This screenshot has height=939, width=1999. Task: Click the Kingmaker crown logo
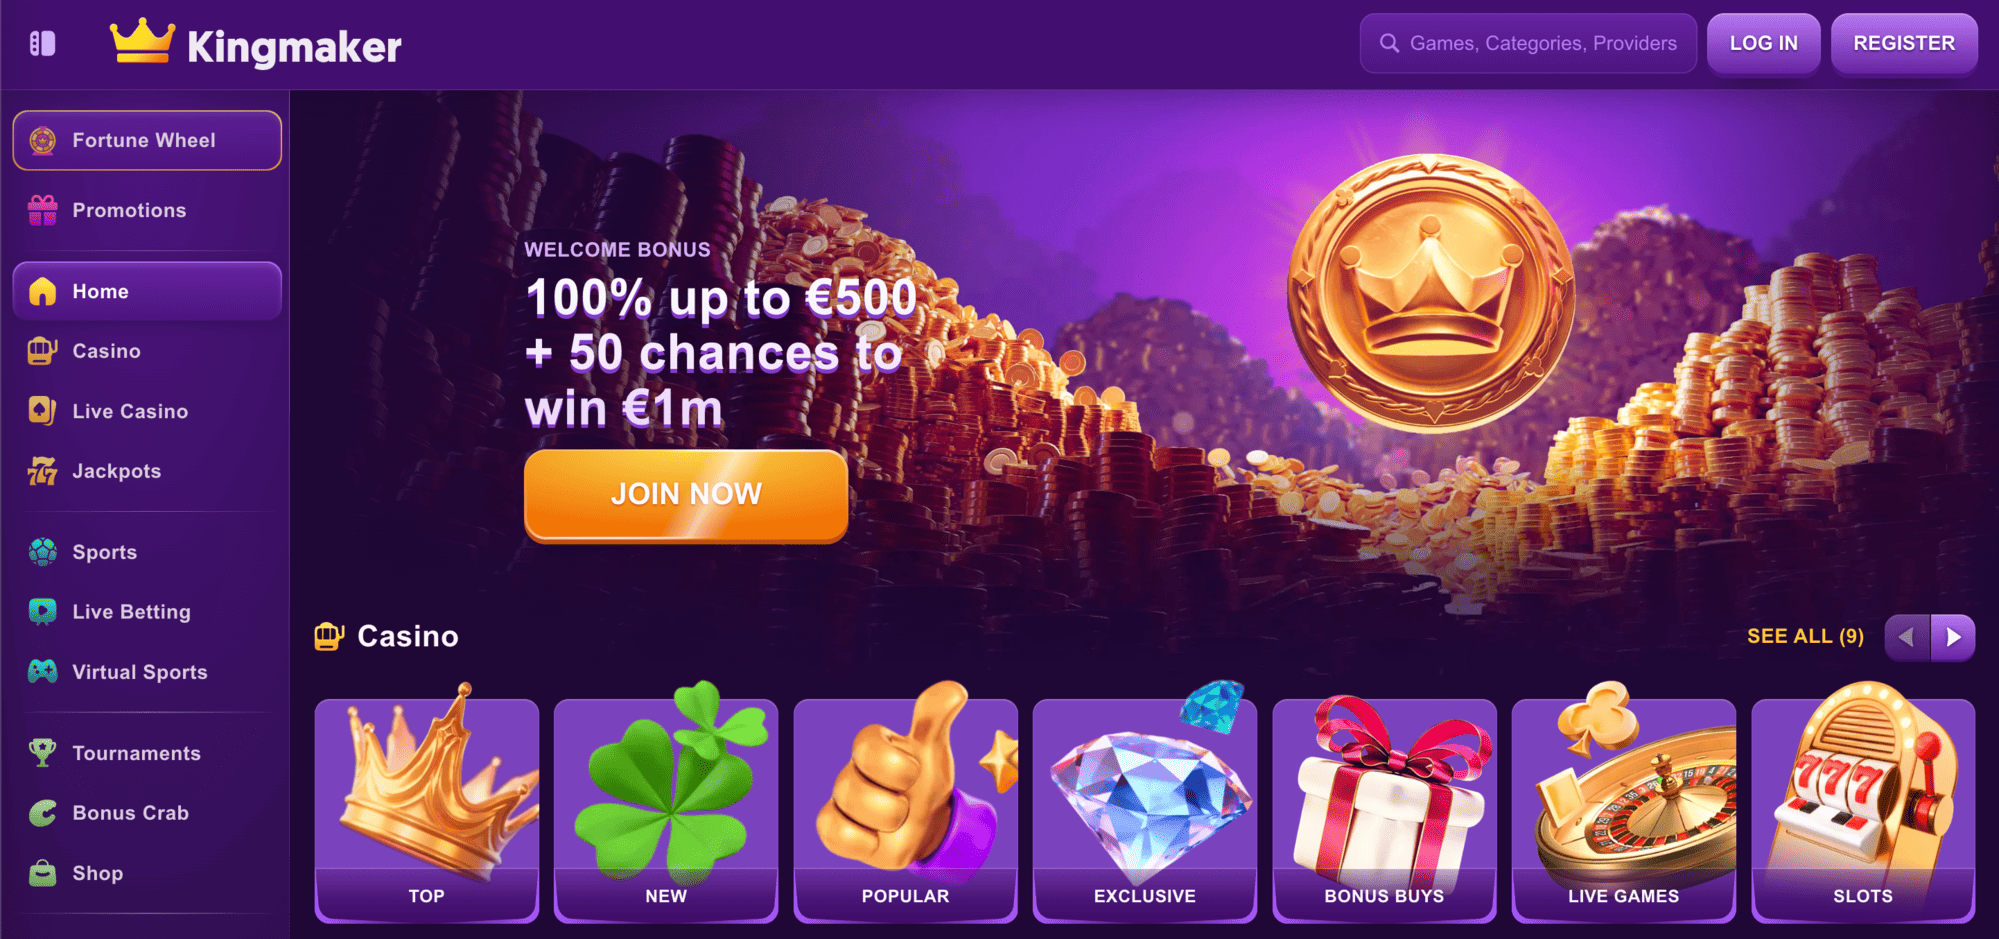[x=142, y=42]
